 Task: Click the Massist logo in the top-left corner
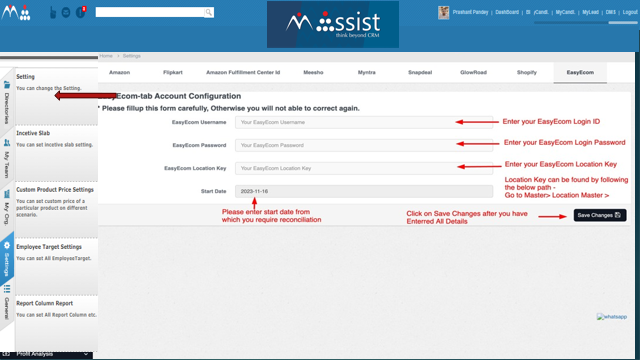tap(16, 12)
